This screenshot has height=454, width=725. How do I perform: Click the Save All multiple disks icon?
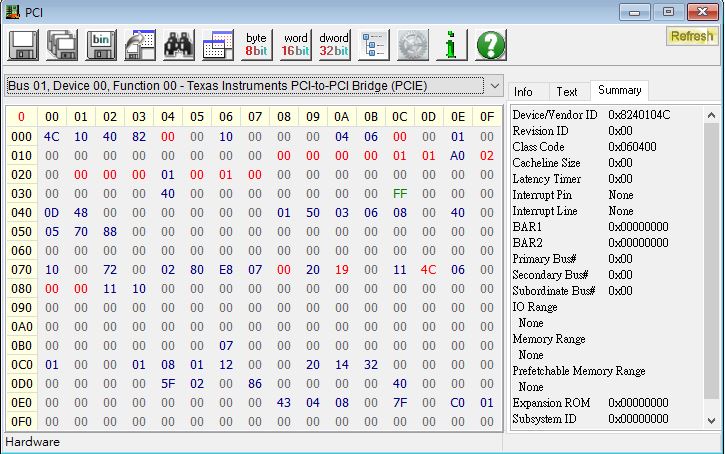(x=62, y=45)
